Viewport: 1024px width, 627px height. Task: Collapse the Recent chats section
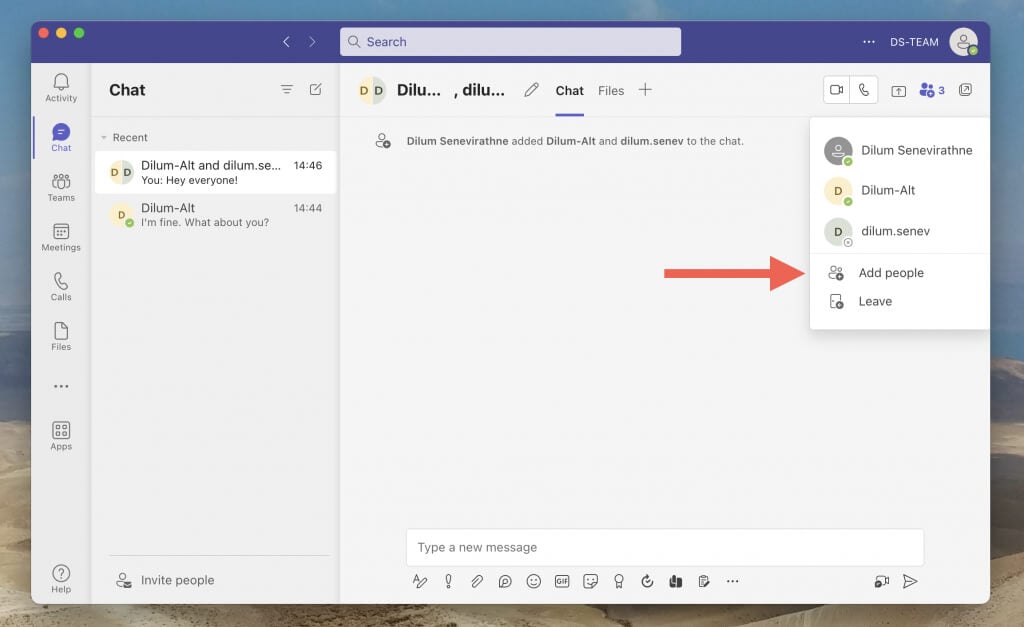point(103,138)
